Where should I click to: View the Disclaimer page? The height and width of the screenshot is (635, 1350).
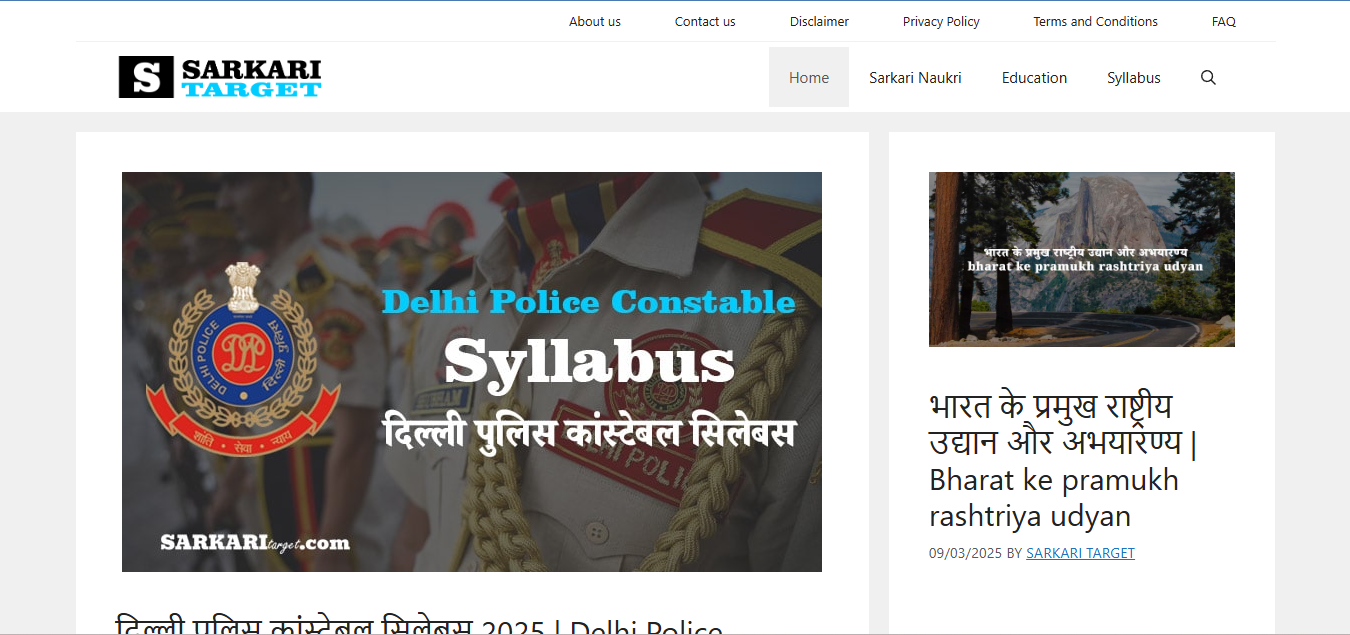click(x=819, y=21)
